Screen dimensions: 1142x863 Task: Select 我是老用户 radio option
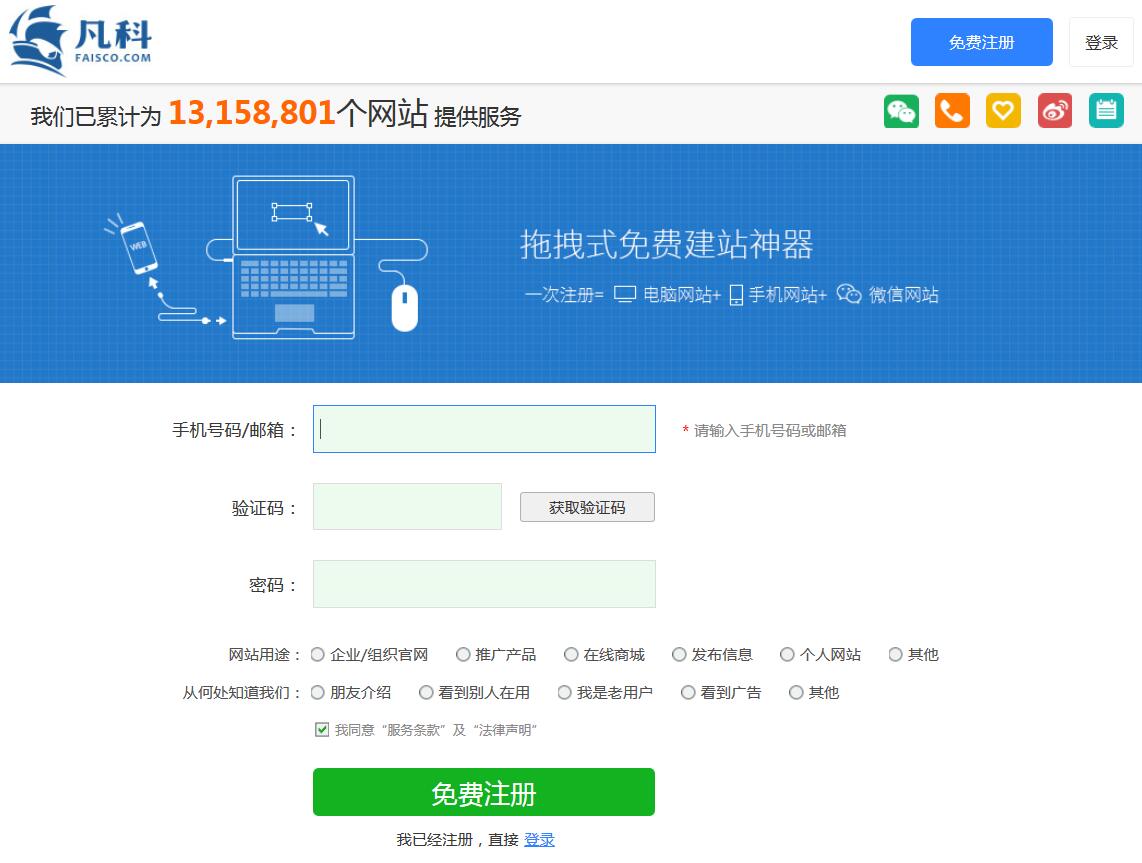565,691
